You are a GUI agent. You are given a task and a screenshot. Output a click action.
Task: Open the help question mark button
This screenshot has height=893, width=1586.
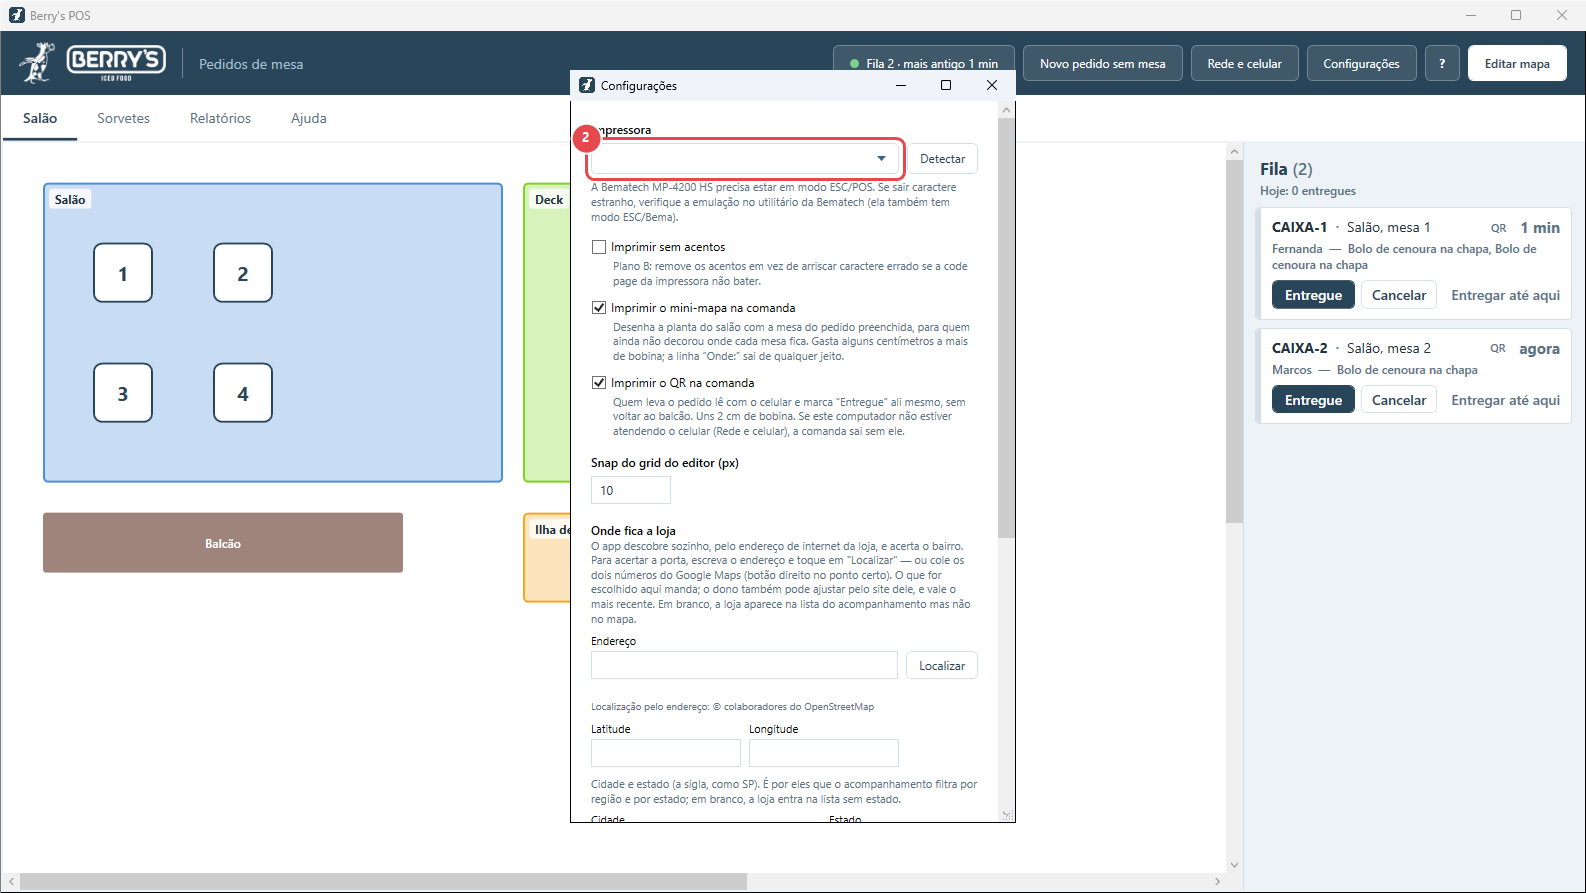pos(1442,63)
